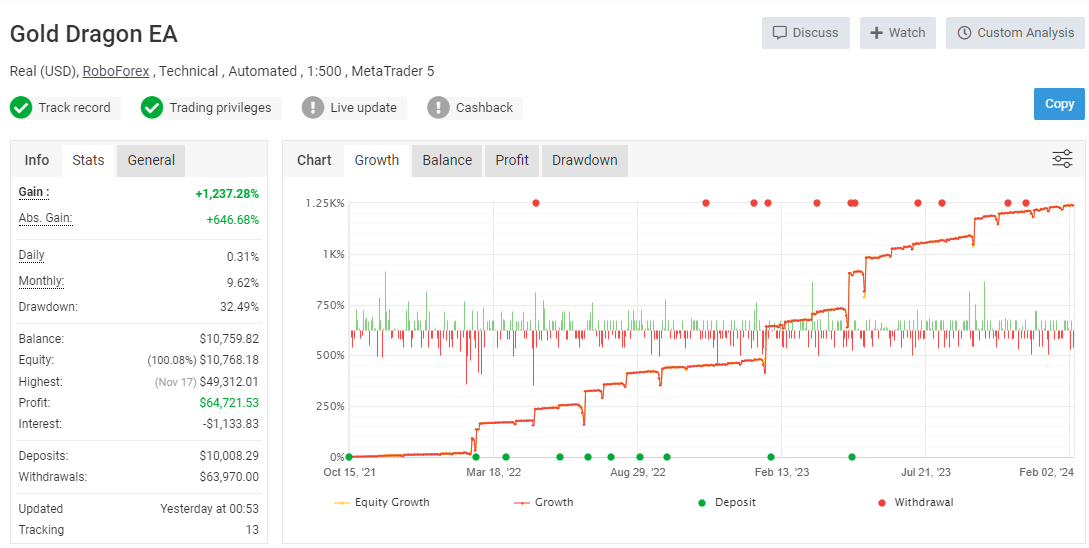The image size is (1089, 548).
Task: Click the plus icon in Watch
Action: (876, 33)
